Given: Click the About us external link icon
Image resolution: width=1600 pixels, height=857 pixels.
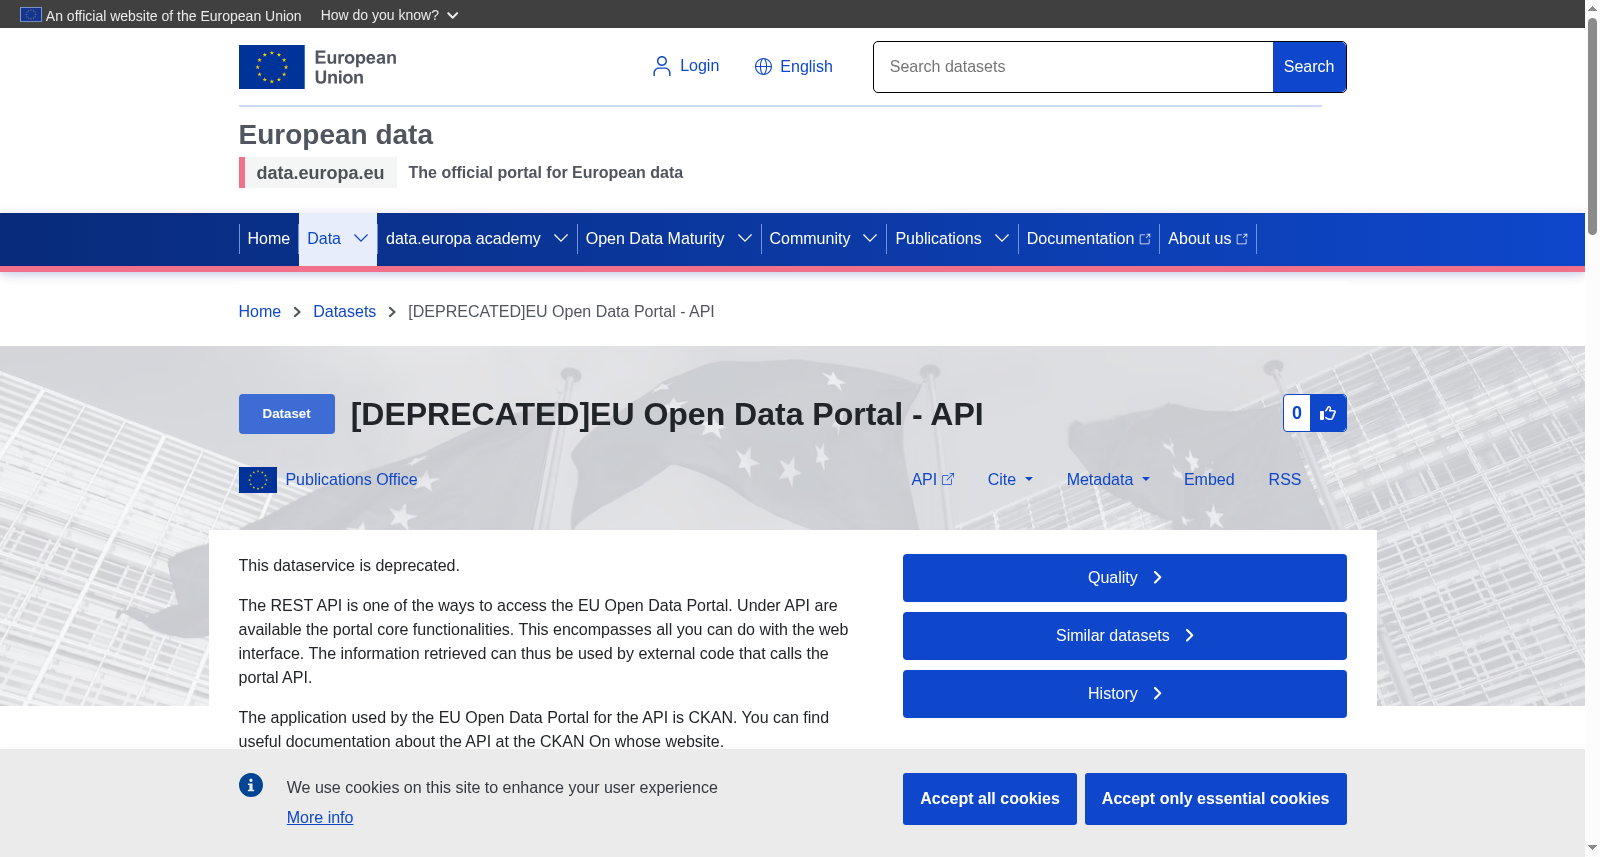Looking at the screenshot, I should [1242, 239].
